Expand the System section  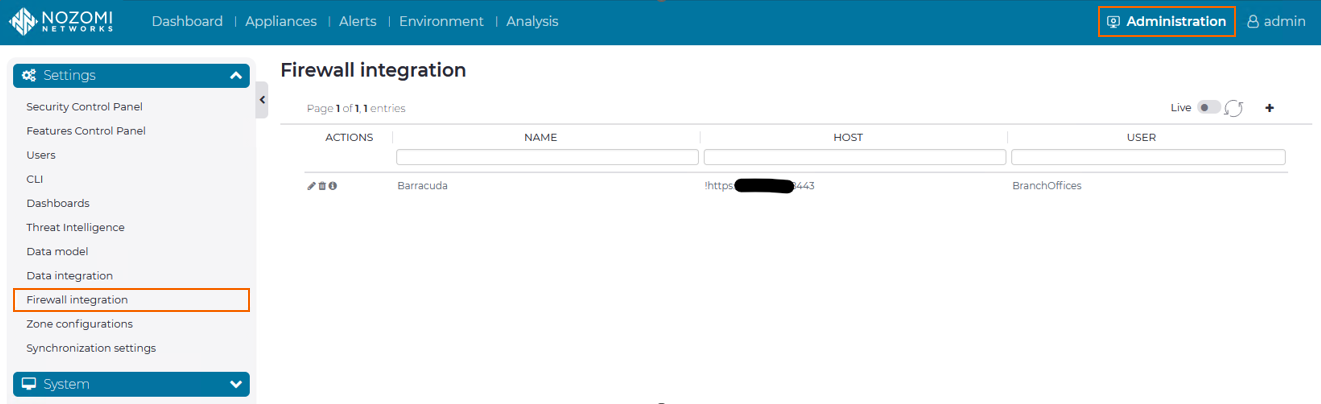pyautogui.click(x=236, y=384)
